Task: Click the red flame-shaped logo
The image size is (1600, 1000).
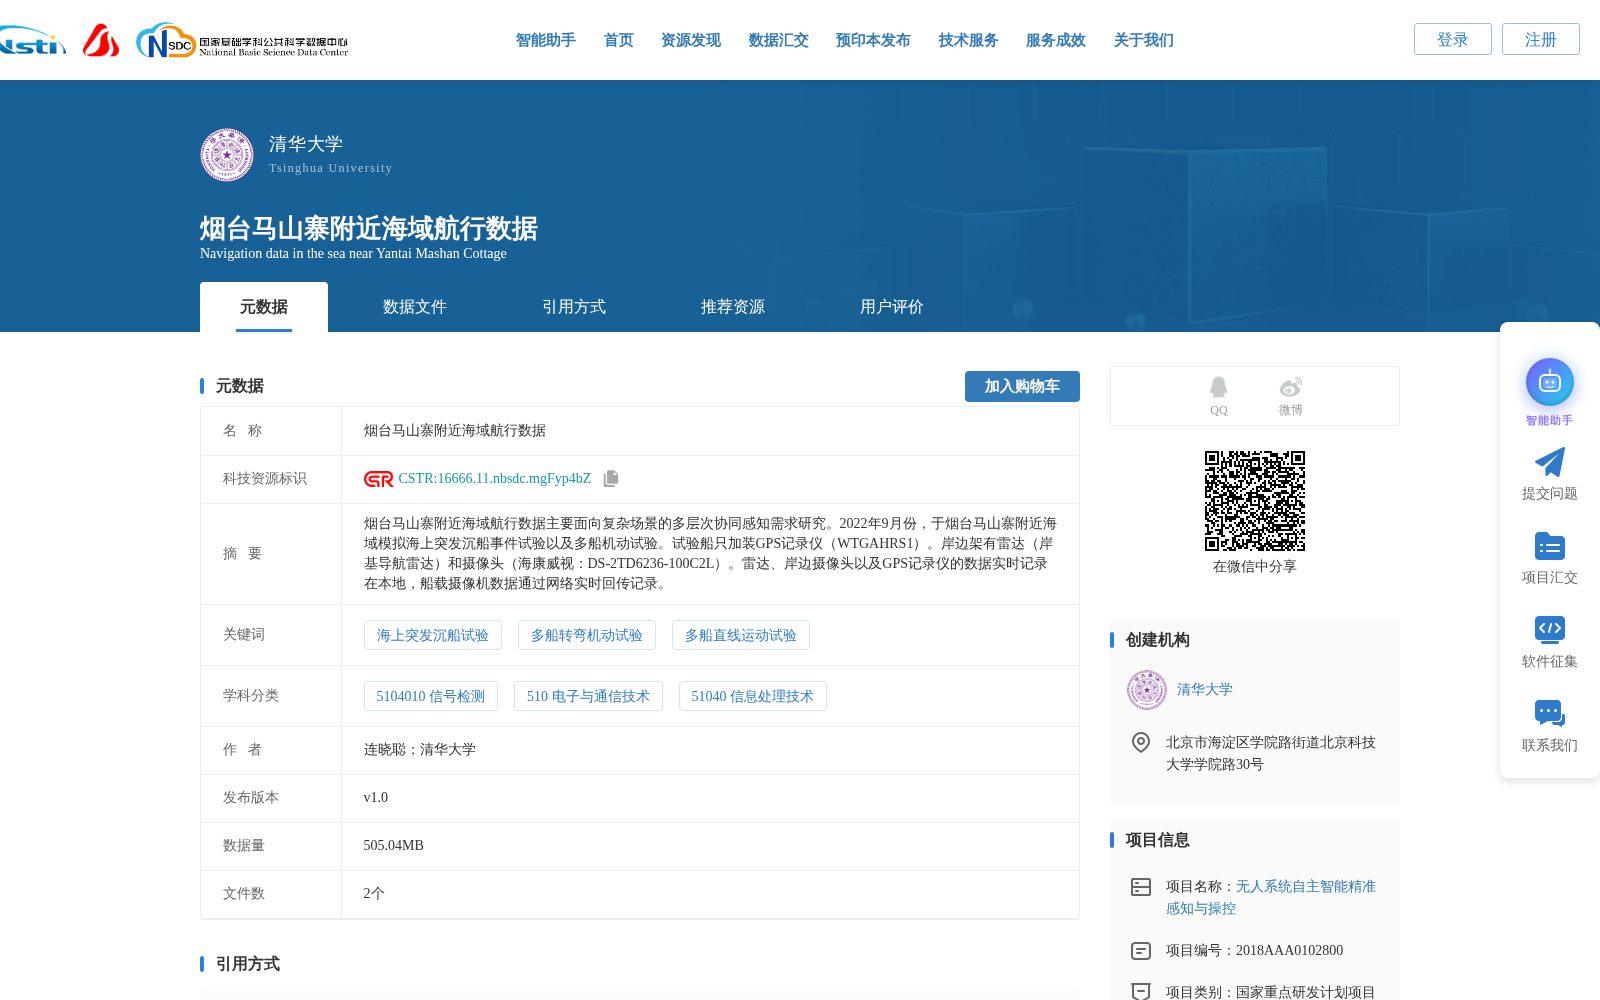Action: [x=101, y=40]
